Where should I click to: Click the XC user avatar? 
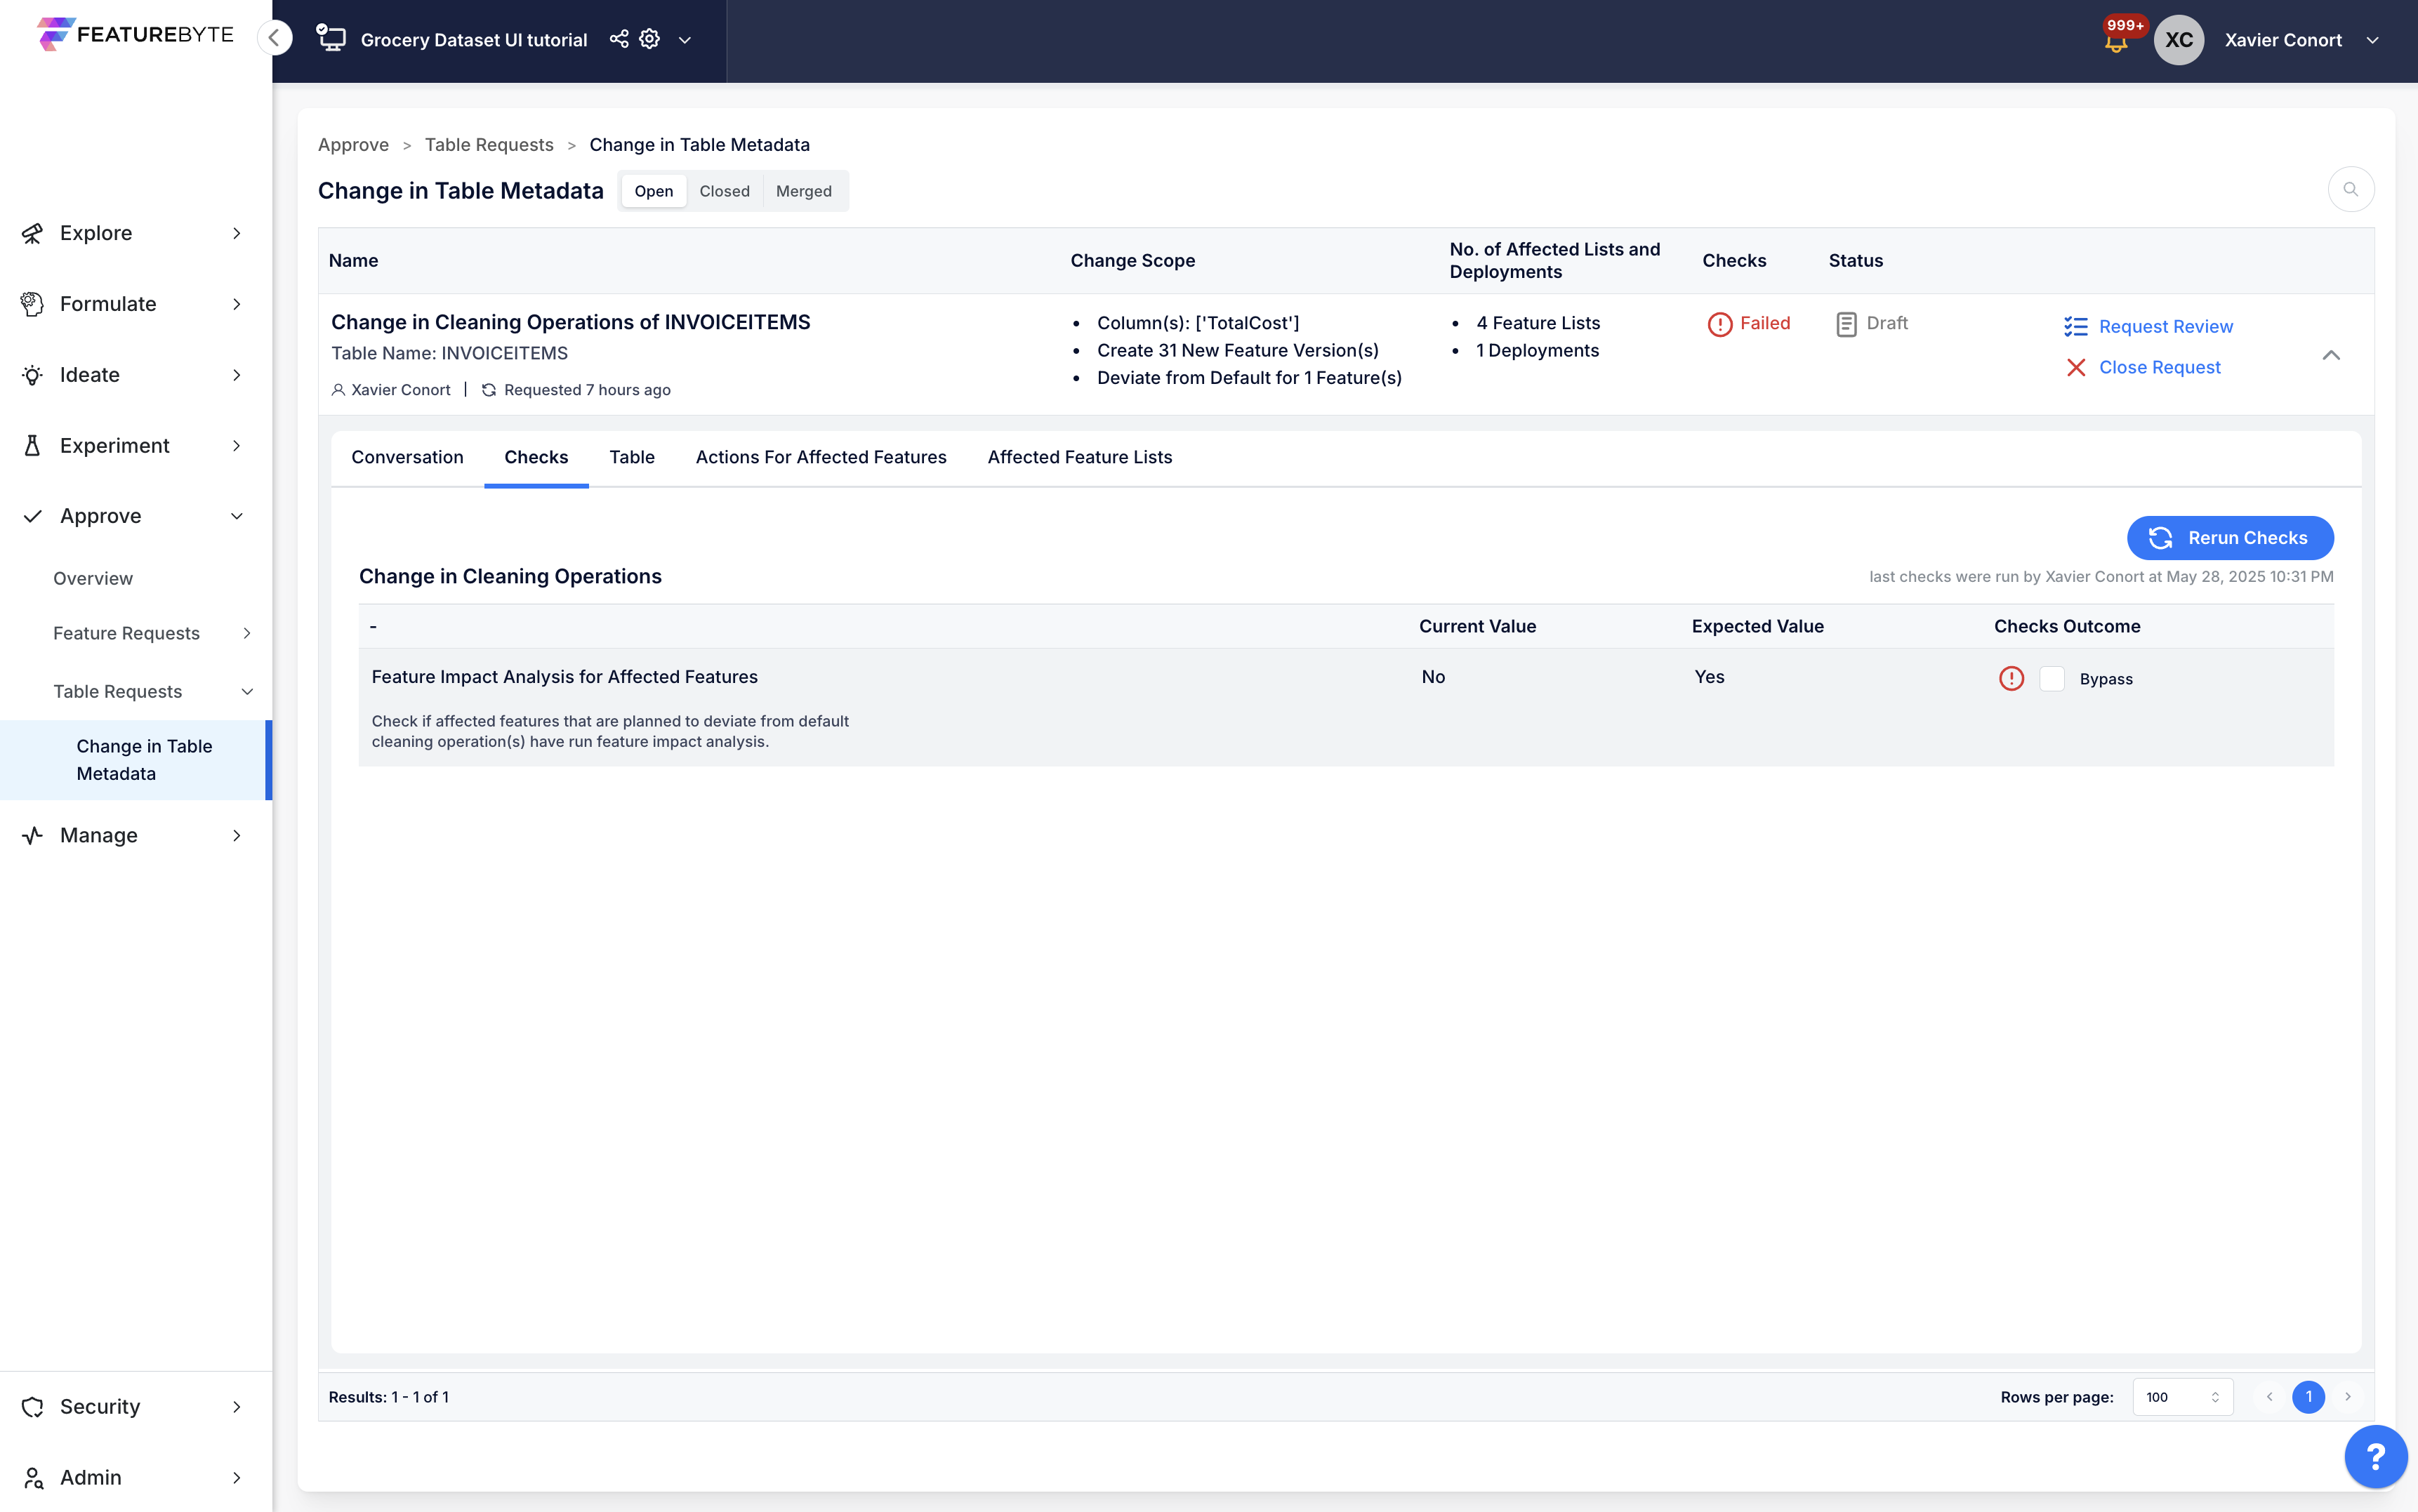coord(2179,40)
